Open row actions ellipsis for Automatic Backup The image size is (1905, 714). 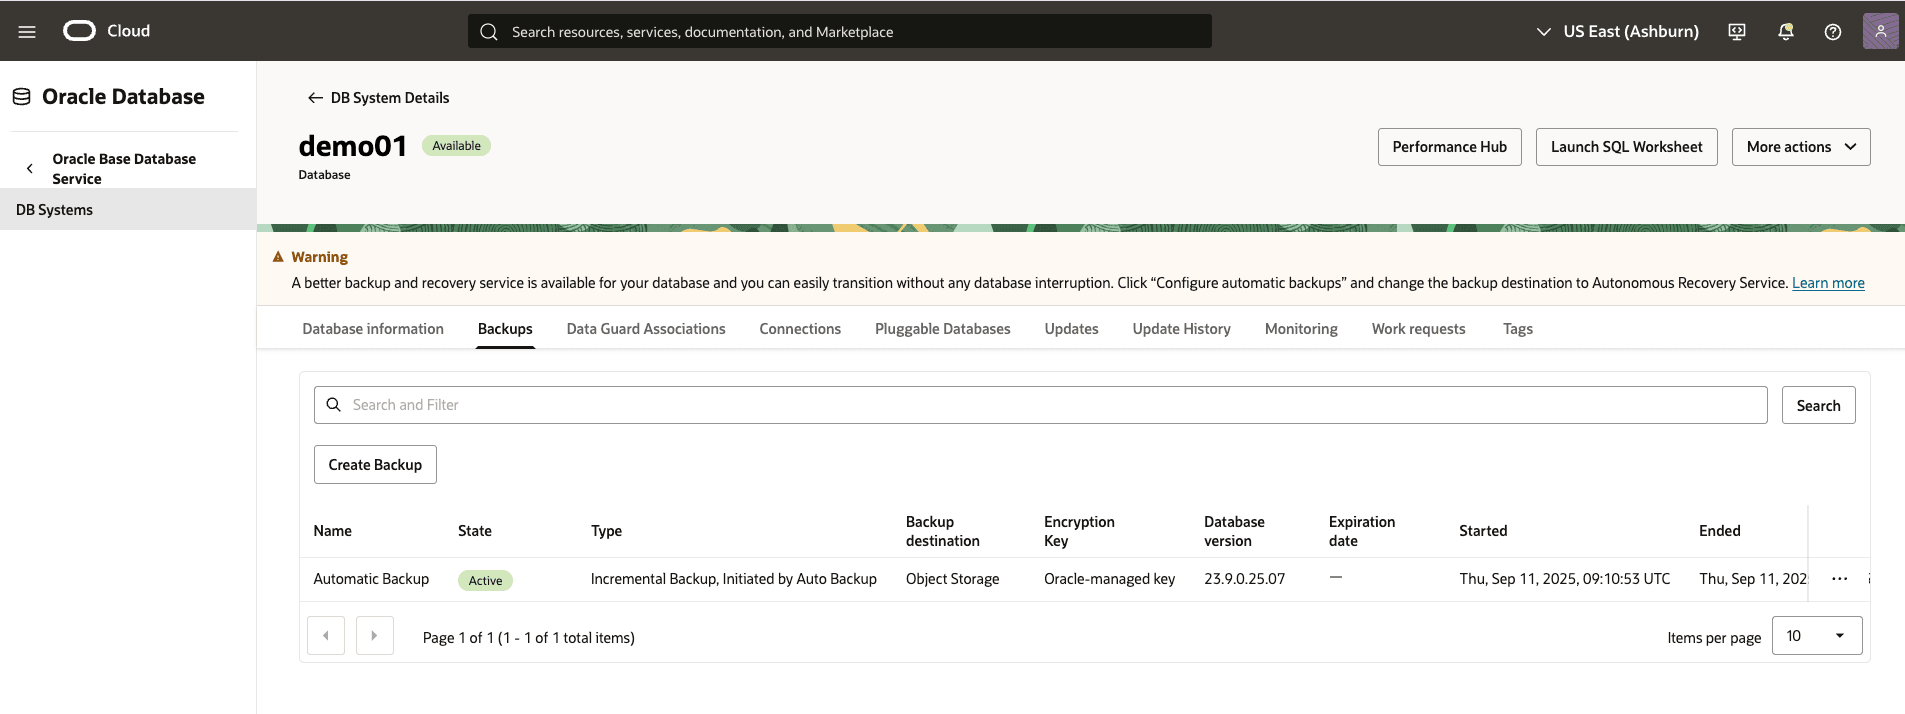[1839, 579]
